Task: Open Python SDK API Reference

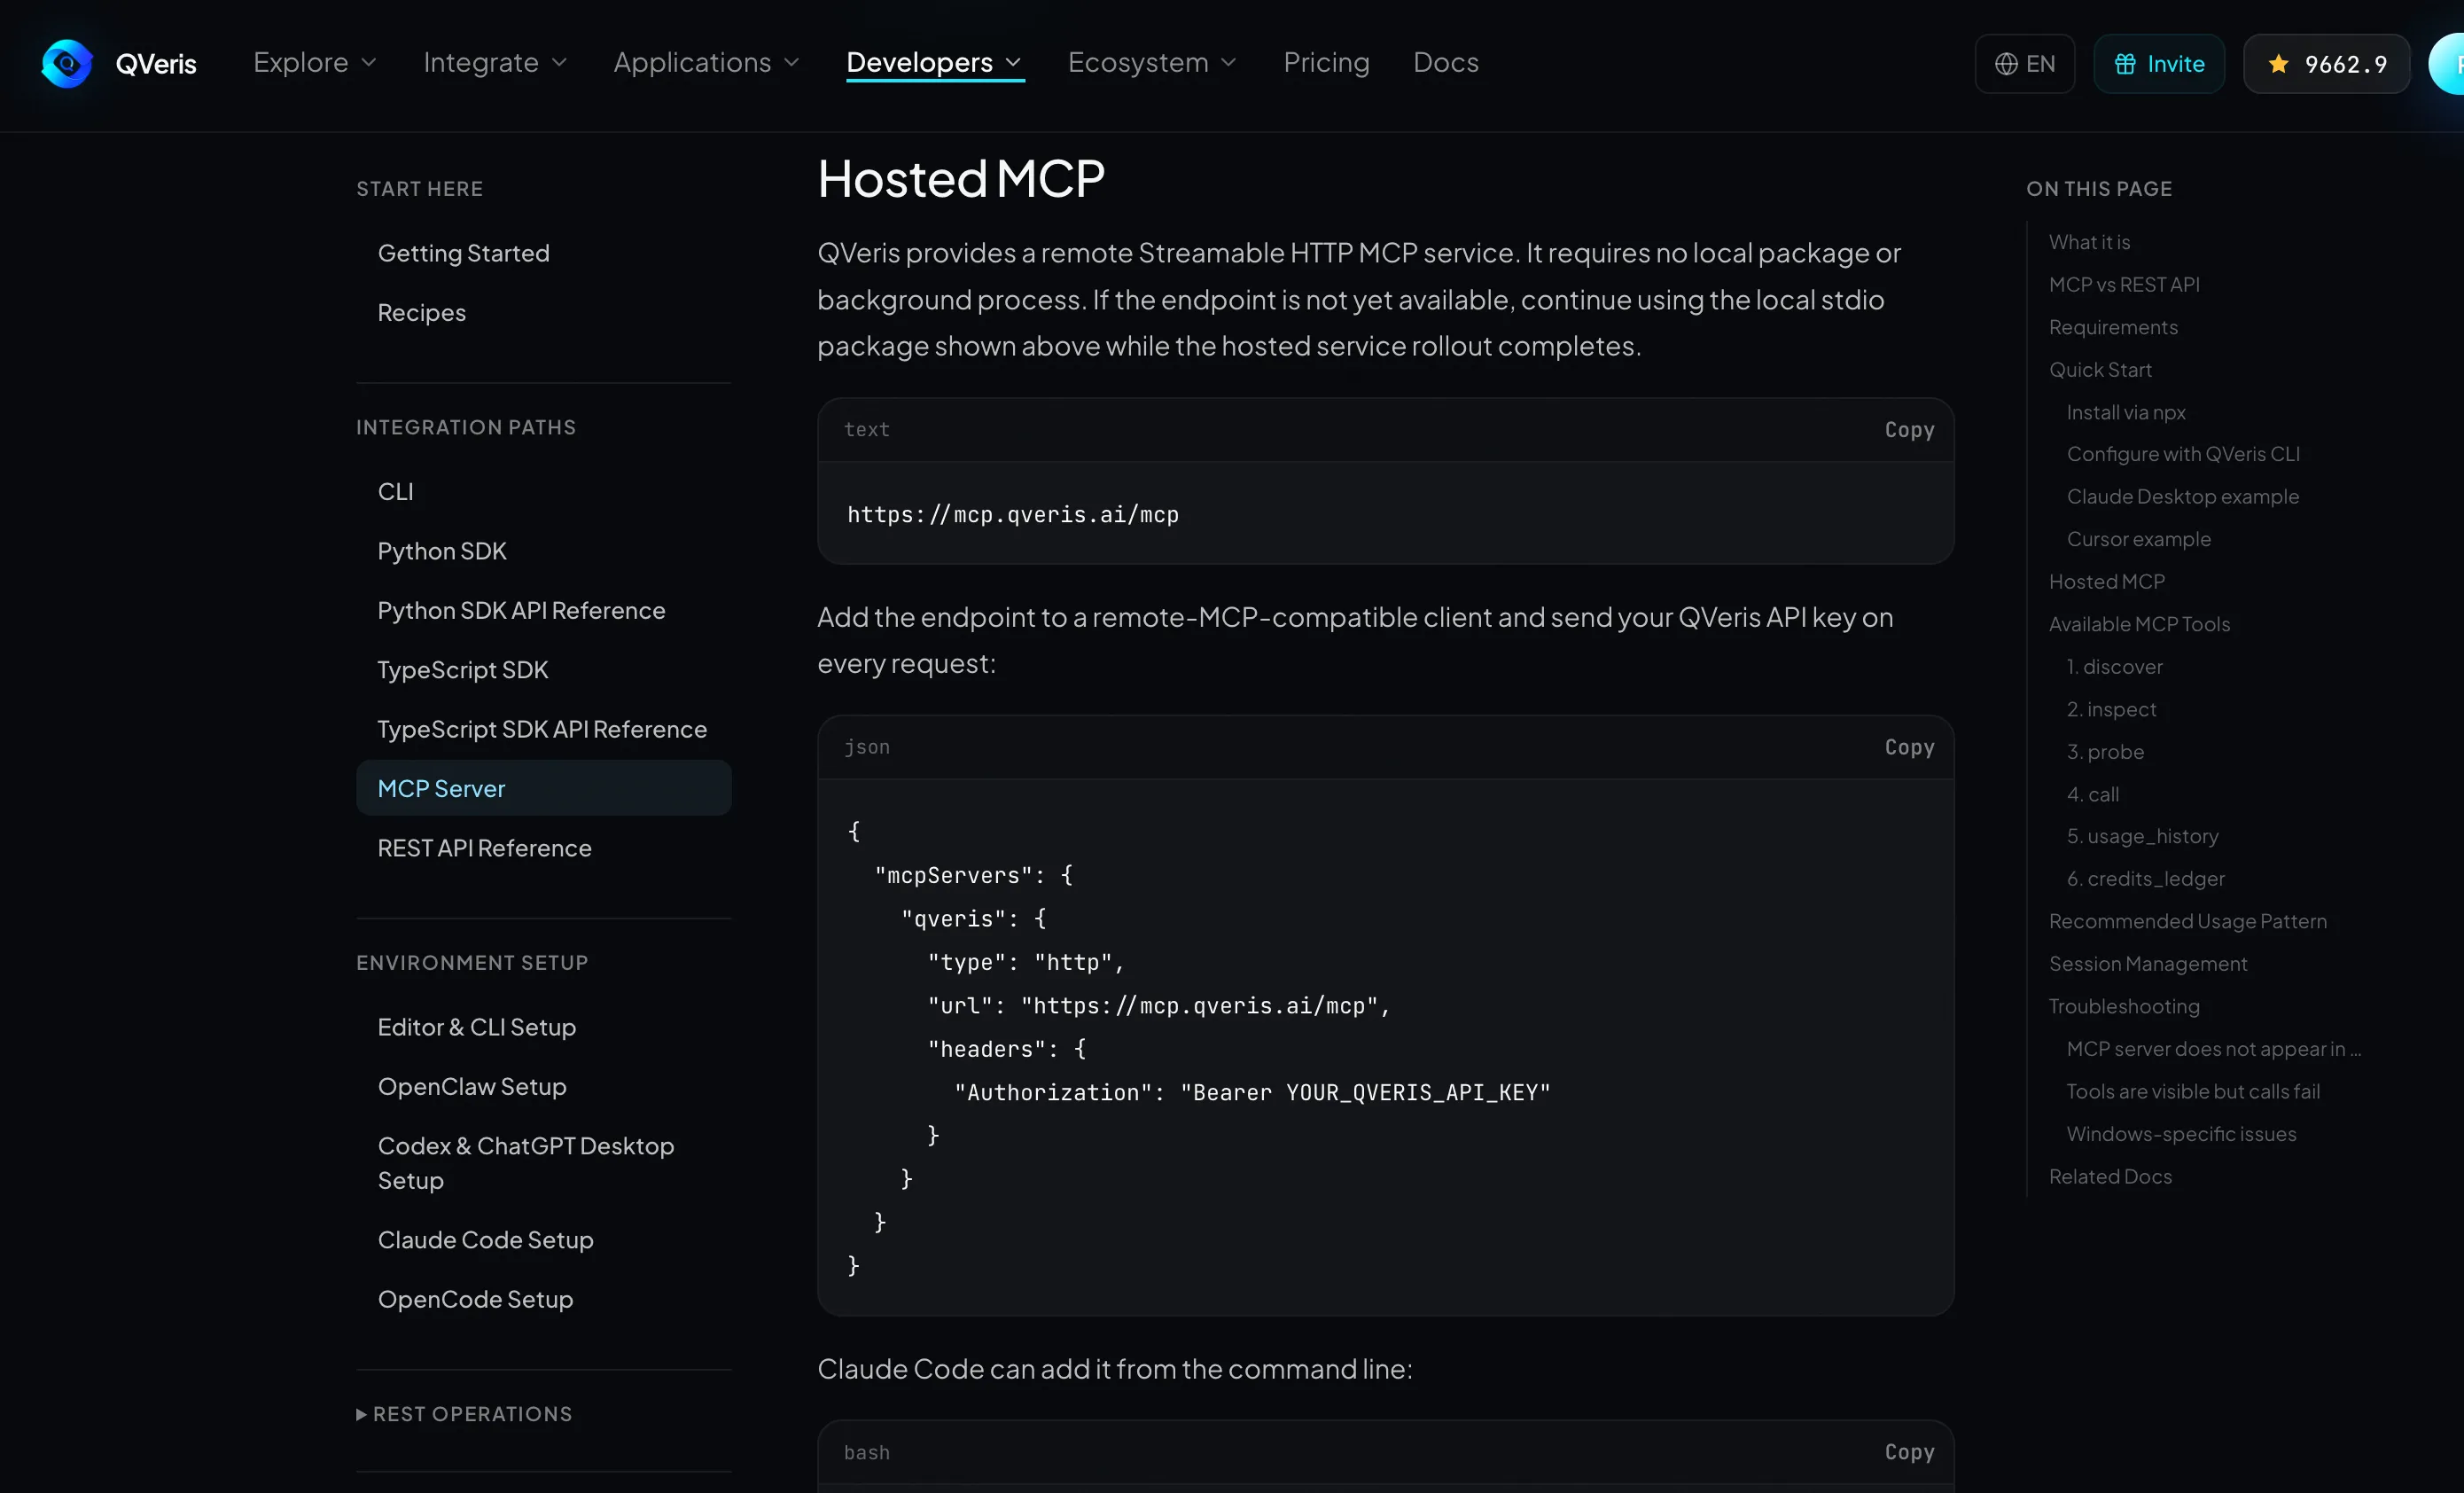Action: pos(521,610)
